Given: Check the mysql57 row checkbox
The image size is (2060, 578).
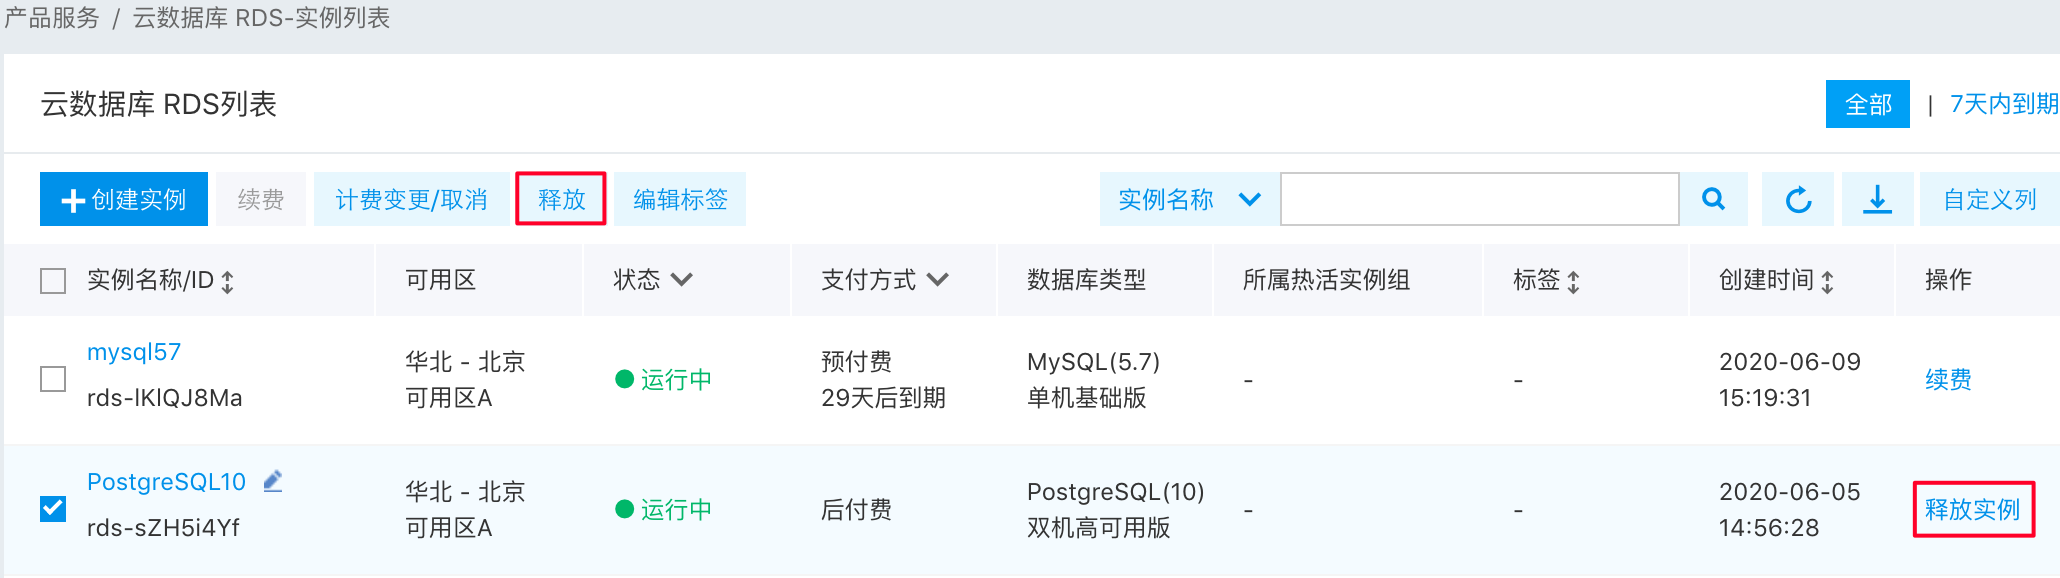Looking at the screenshot, I should point(53,379).
